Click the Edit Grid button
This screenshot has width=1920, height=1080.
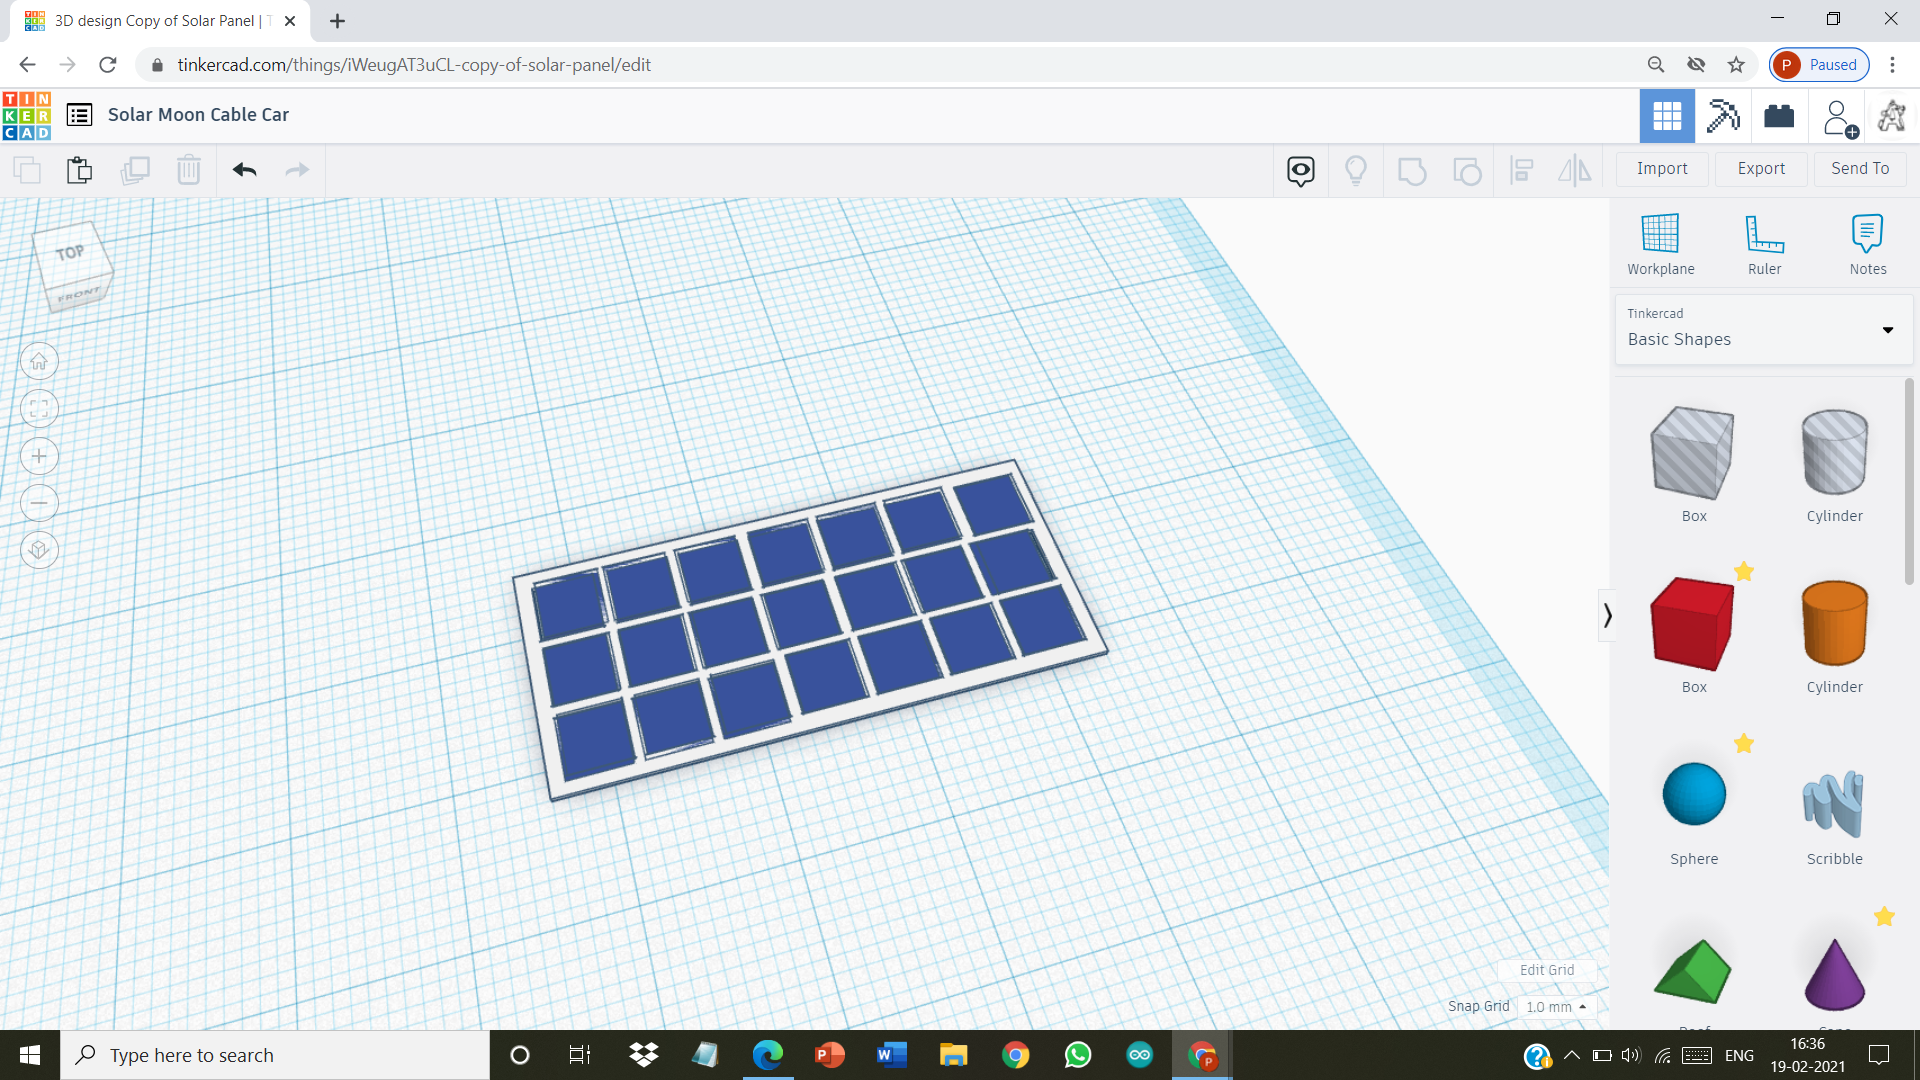point(1548,969)
